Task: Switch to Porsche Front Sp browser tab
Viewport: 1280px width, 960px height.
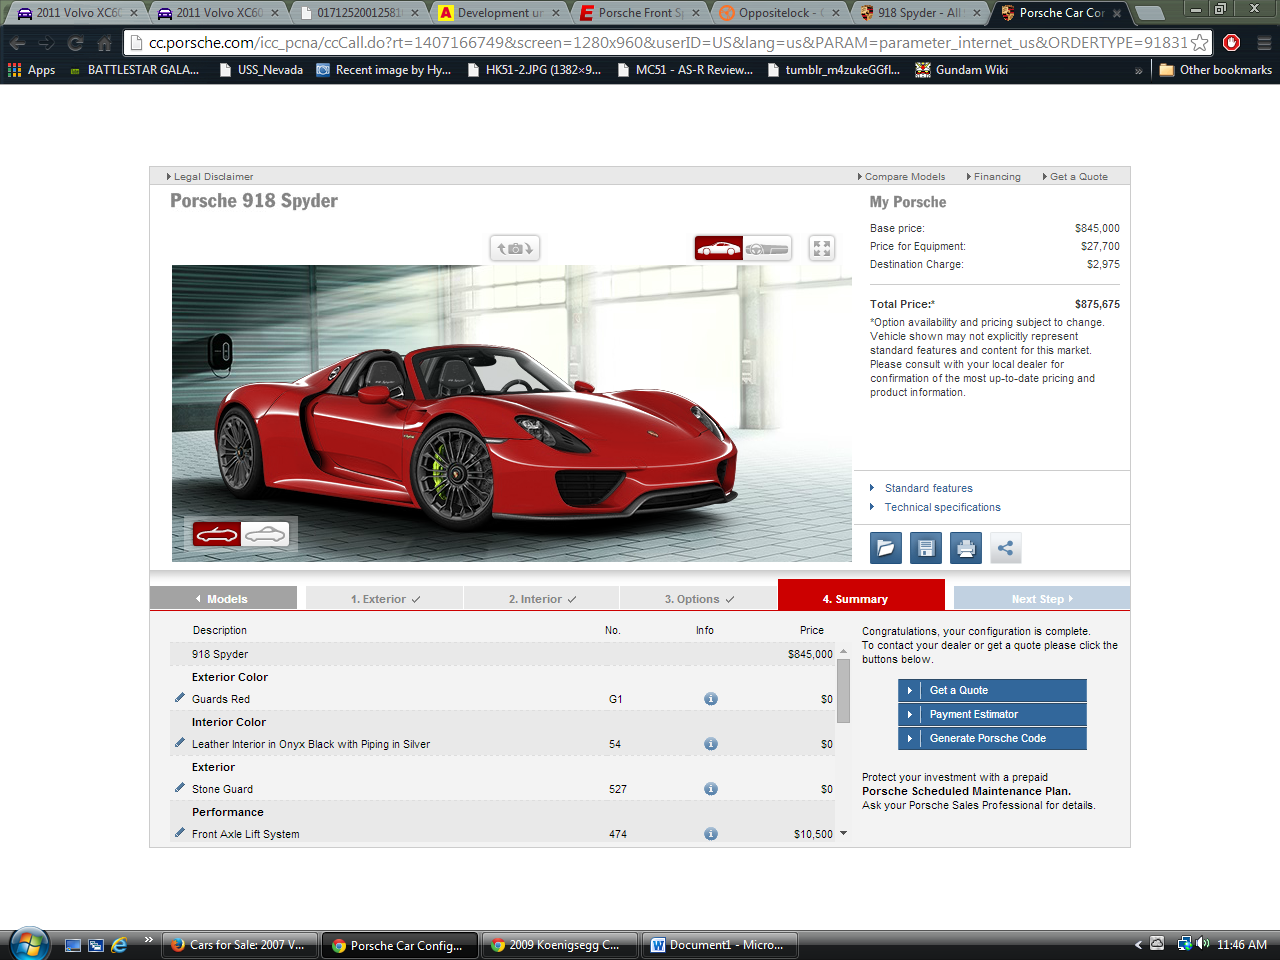Action: click(640, 13)
